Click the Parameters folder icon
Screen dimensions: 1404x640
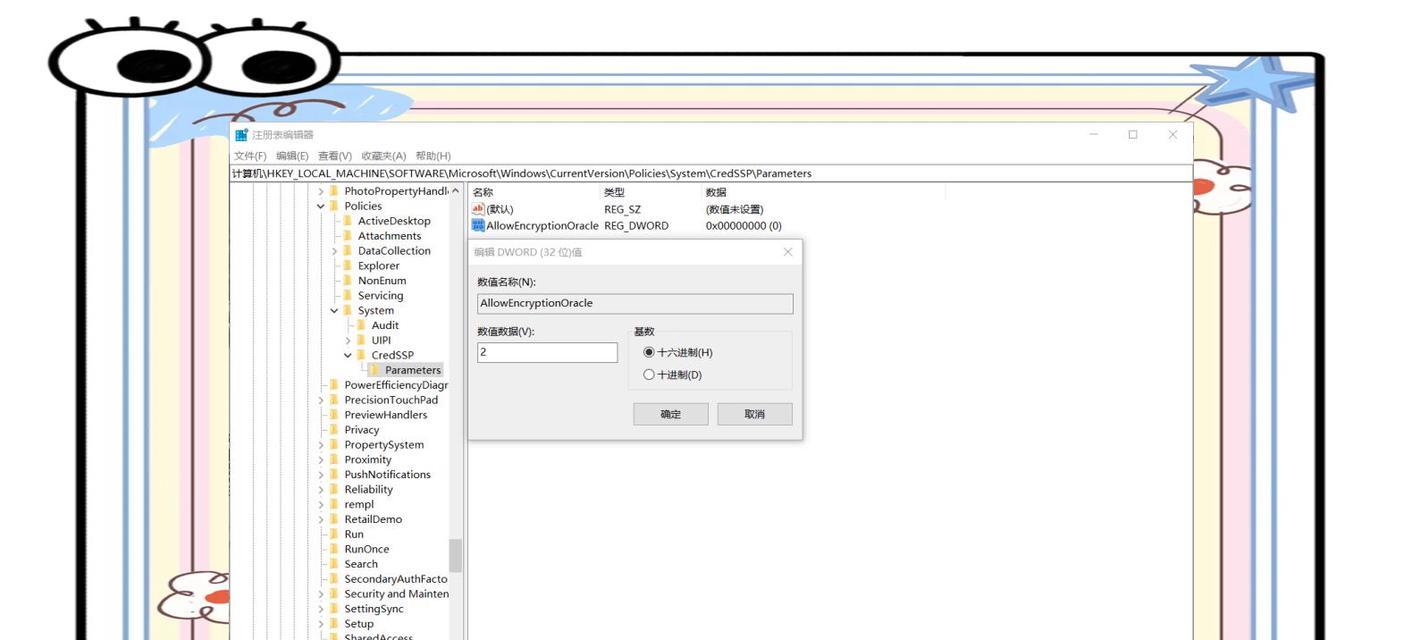[x=375, y=370]
